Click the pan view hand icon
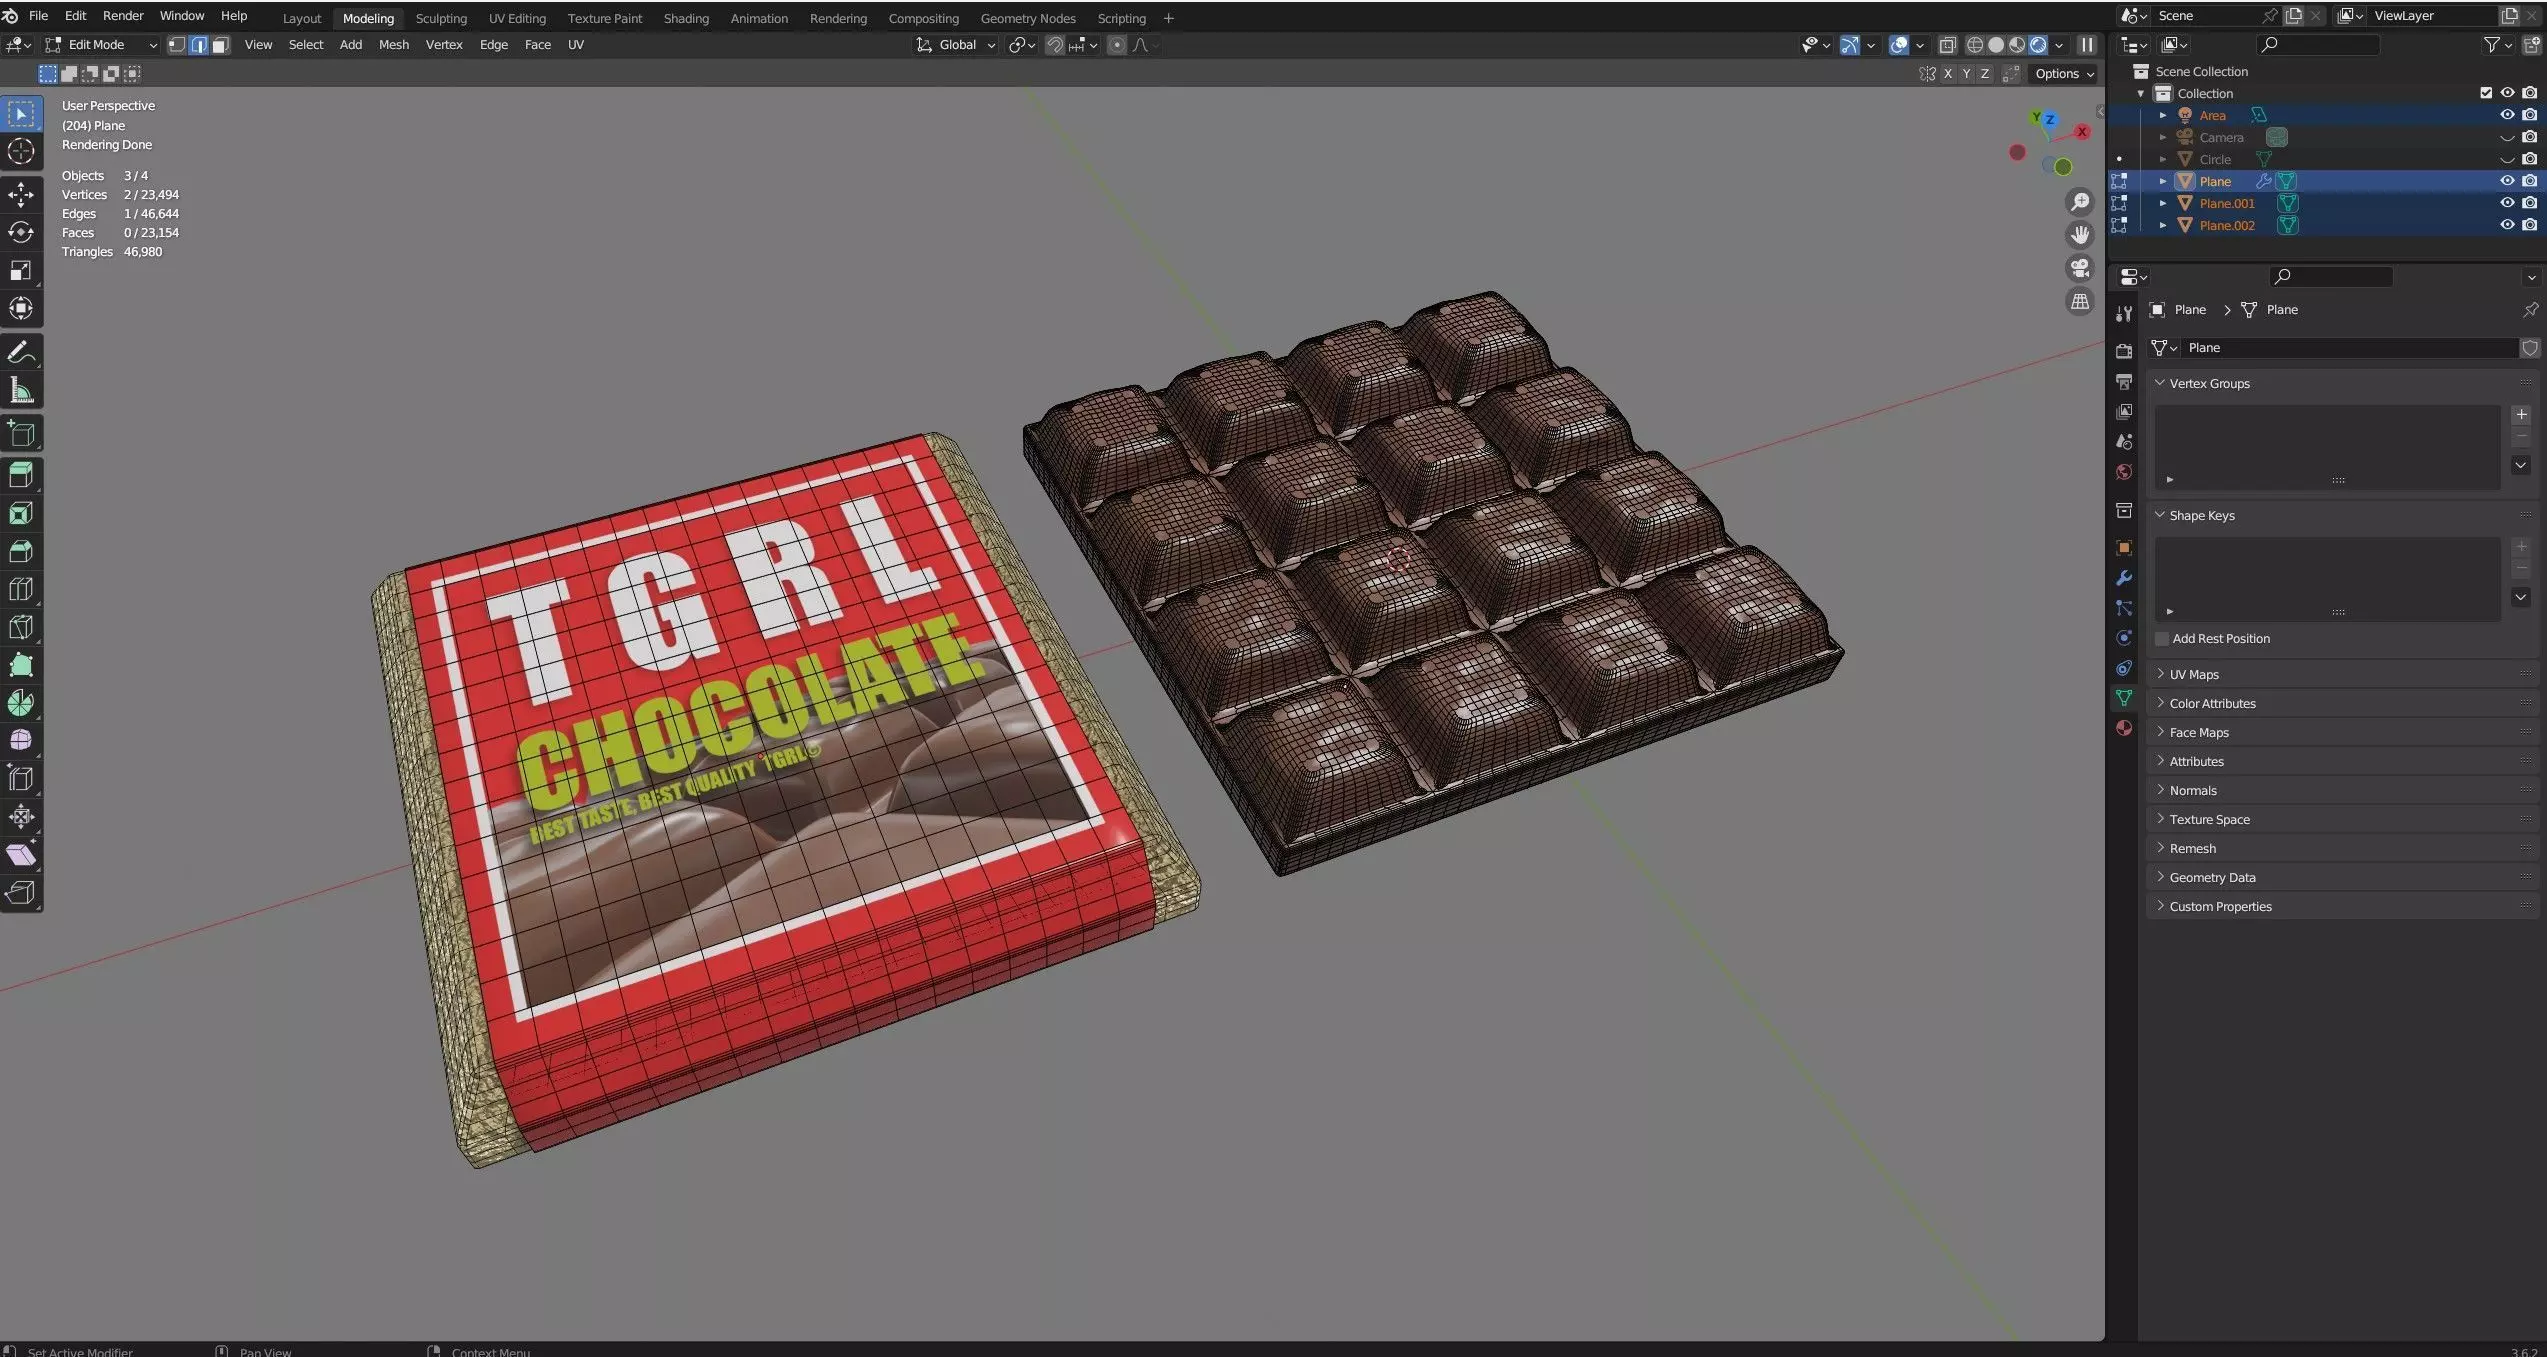Image resolution: width=2547 pixels, height=1357 pixels. 2080,235
